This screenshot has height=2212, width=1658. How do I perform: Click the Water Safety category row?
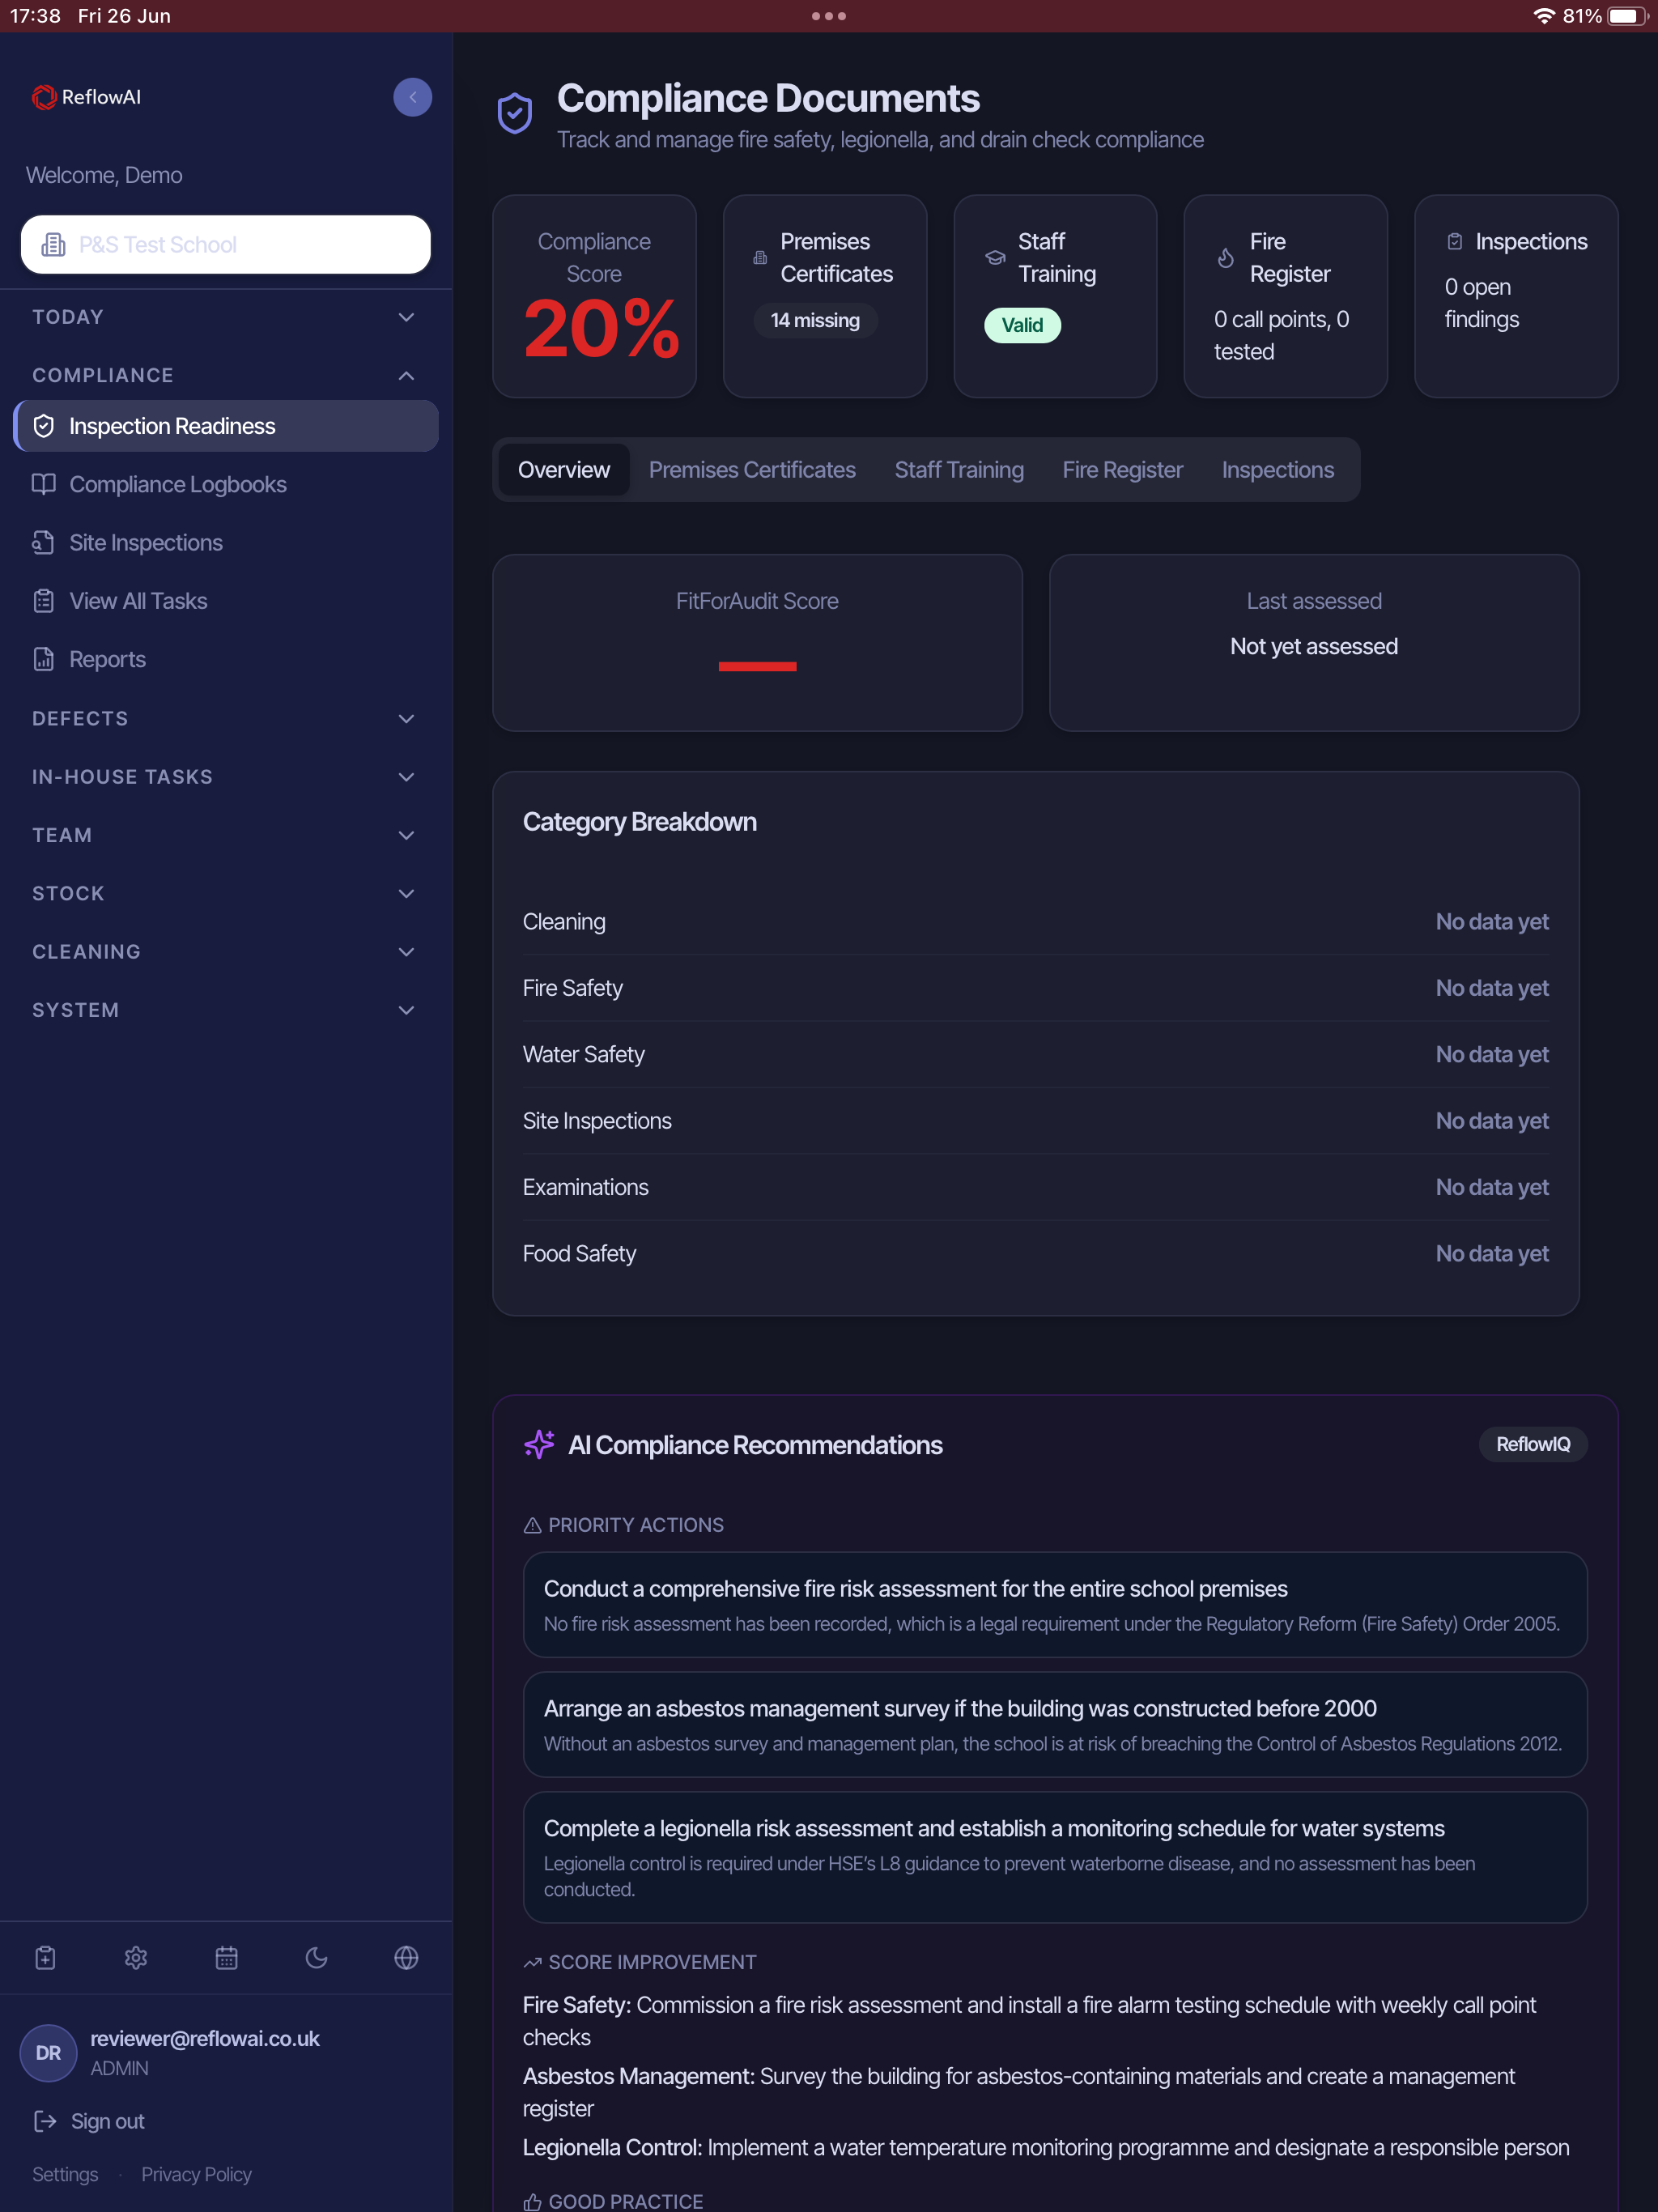[1035, 1054]
